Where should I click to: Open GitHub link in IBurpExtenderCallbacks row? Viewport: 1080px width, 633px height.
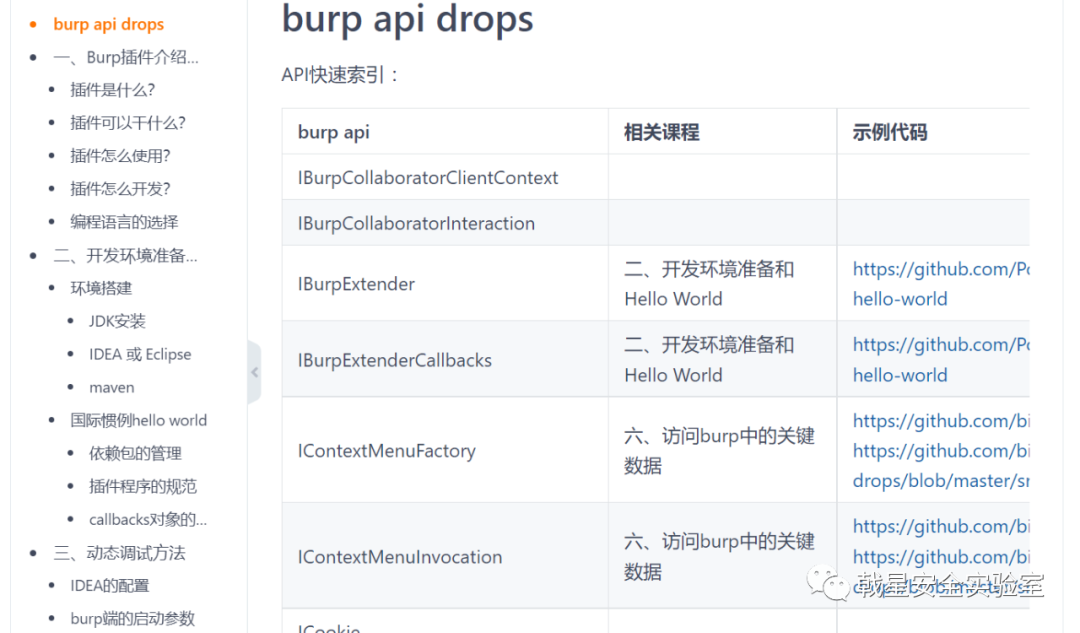(941, 345)
